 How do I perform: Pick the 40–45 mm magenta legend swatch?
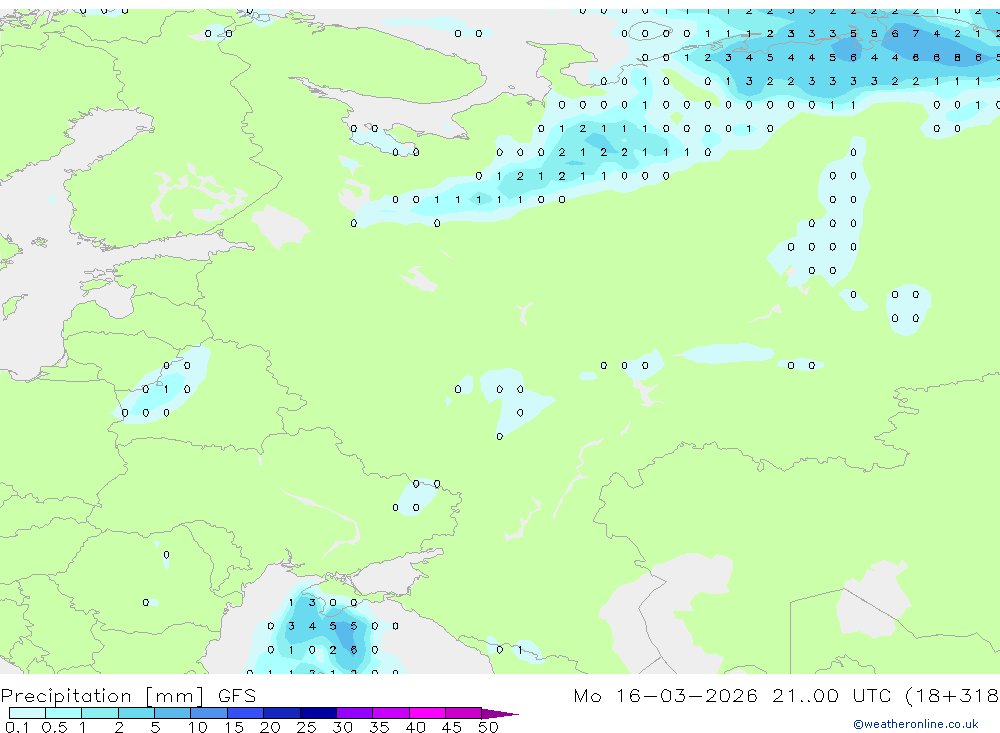tap(427, 713)
